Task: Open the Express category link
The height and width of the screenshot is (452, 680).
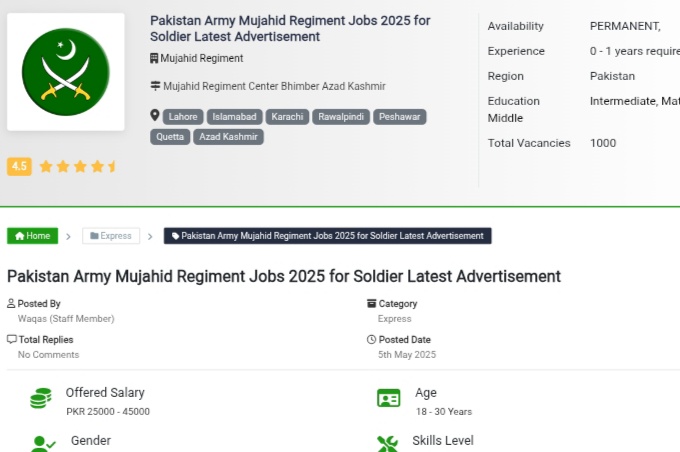Action: pos(395,319)
